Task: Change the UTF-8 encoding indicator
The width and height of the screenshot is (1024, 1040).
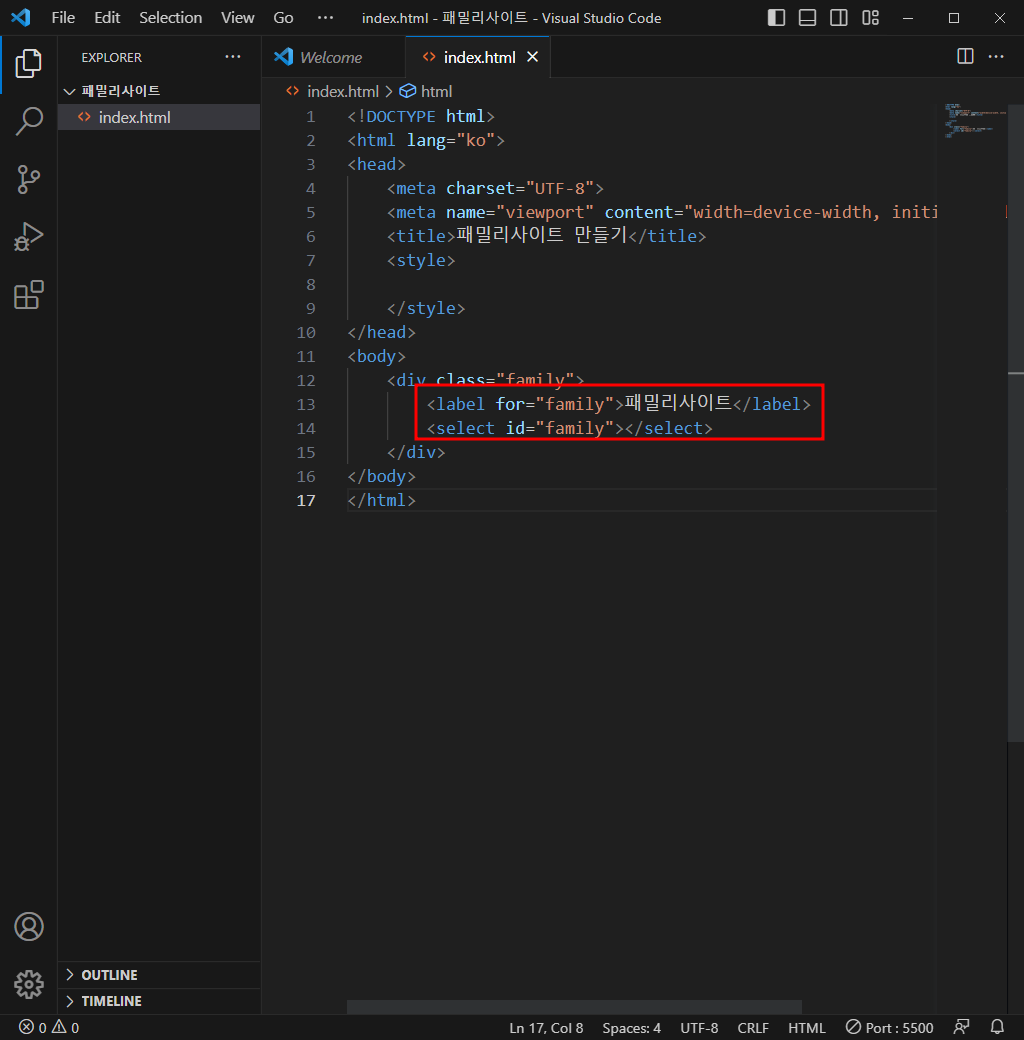Action: point(699,1028)
